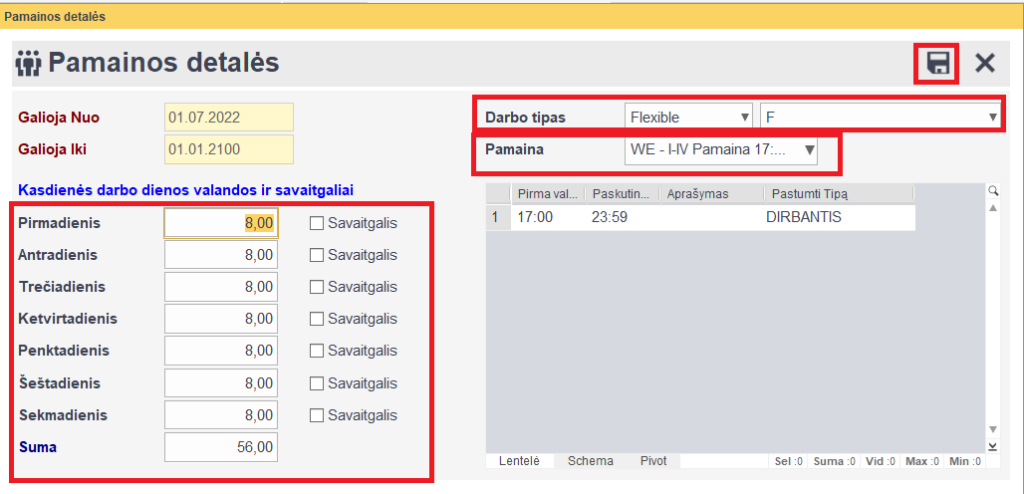Screen dimensions: 1024x494
Task: Expand the dropdown showing F
Action: [x=880, y=117]
